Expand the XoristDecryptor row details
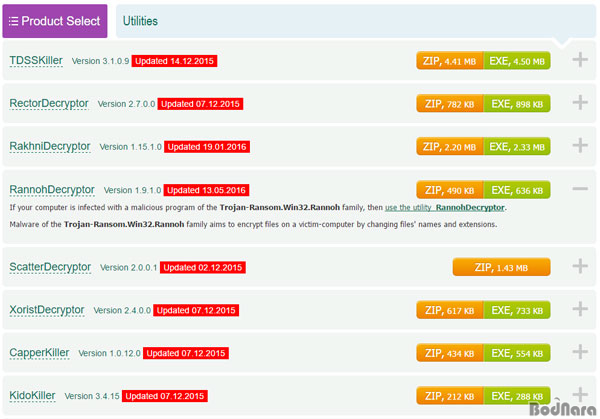600x419 pixels. [x=580, y=308]
